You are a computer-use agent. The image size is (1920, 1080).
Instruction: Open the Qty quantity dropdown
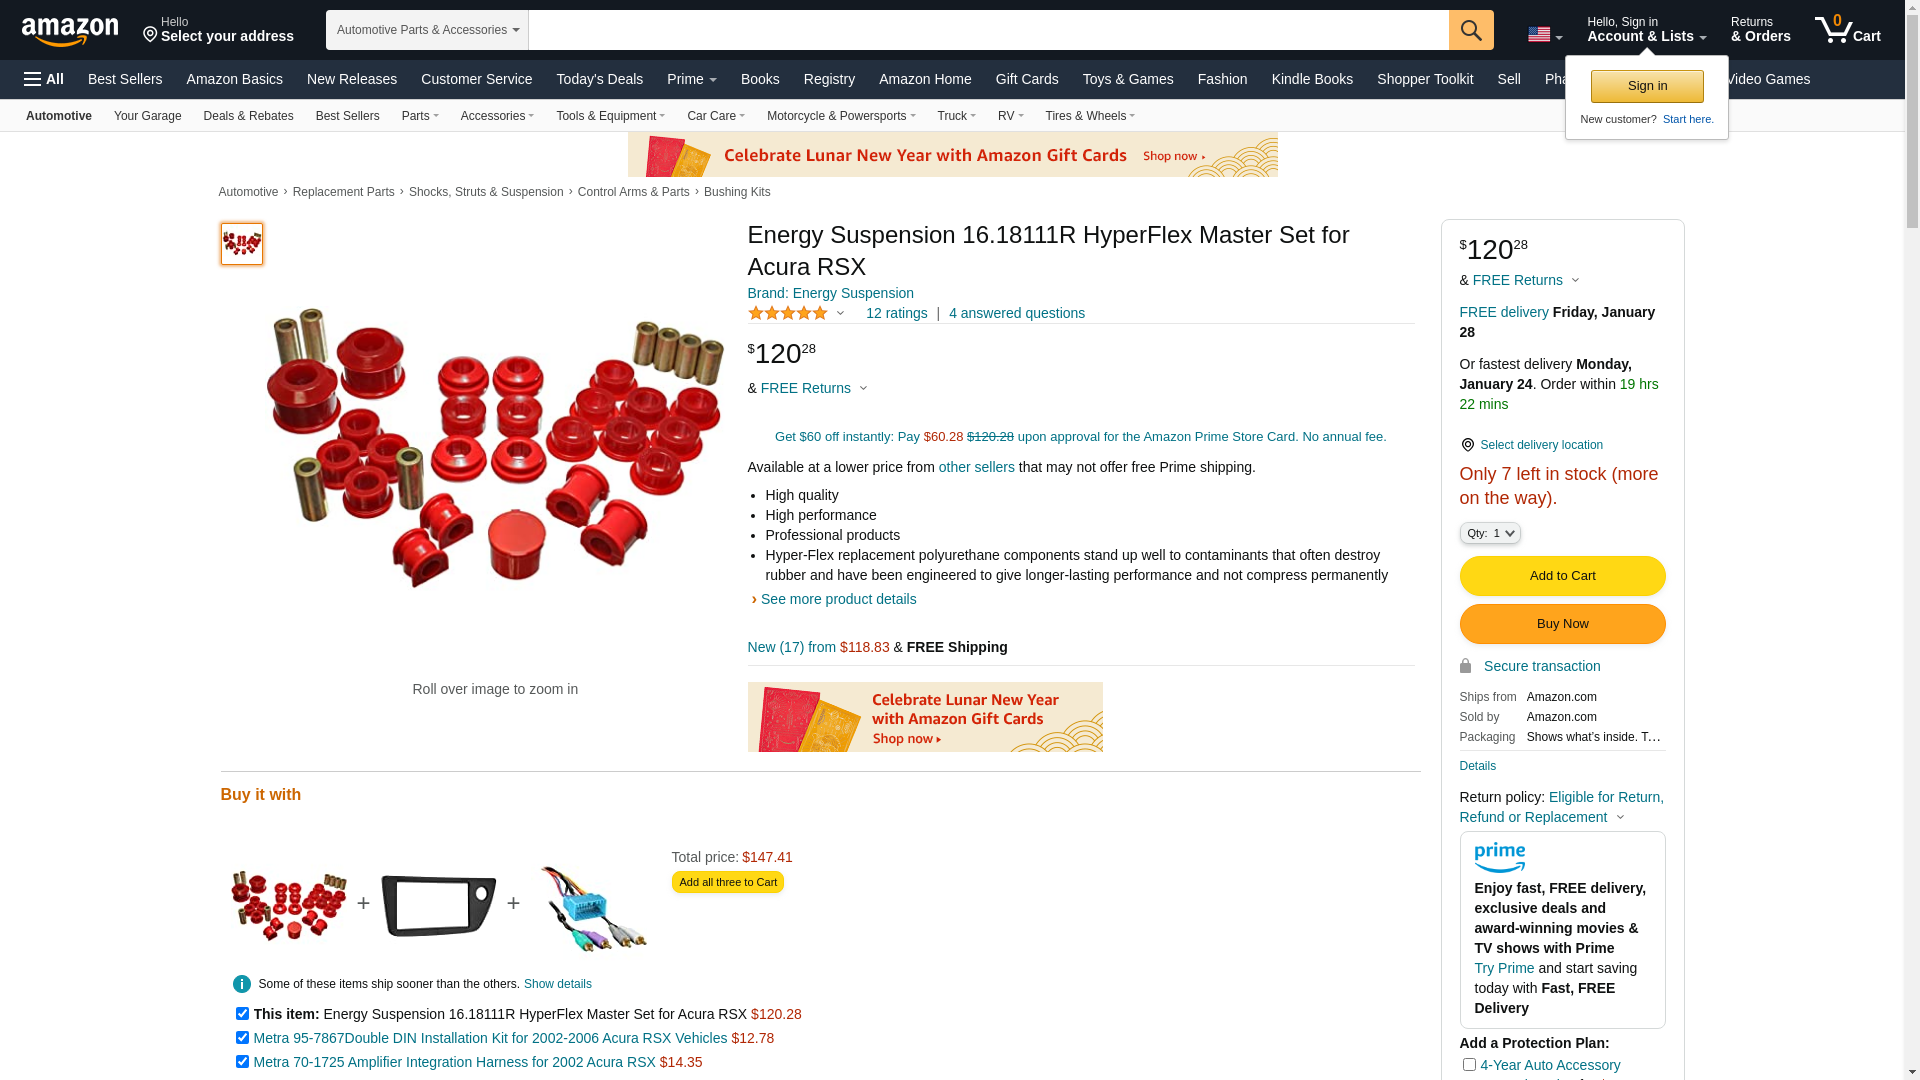1490,533
